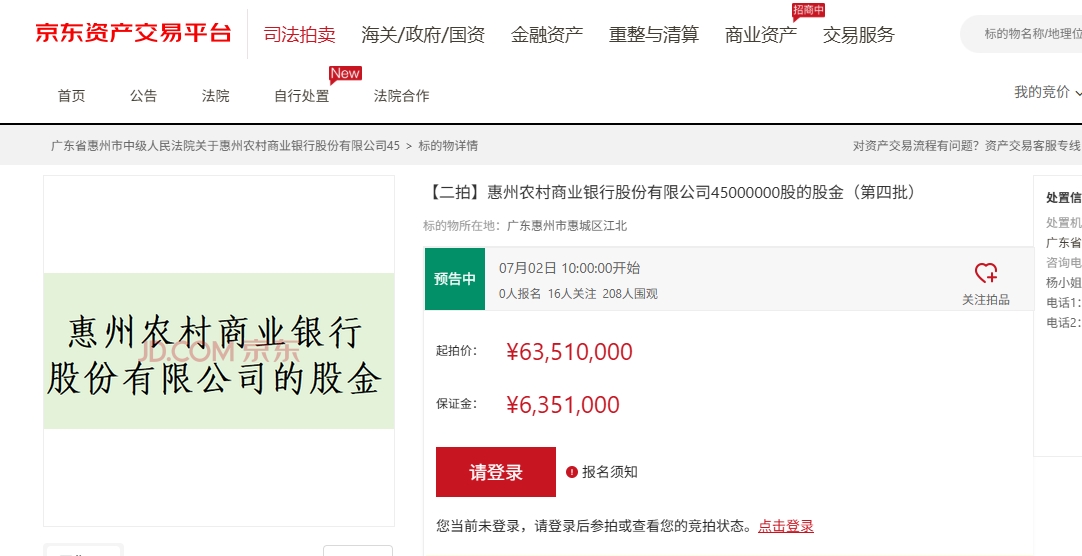
Task: Click the 京东资产交易平台 logo
Action: tap(133, 33)
